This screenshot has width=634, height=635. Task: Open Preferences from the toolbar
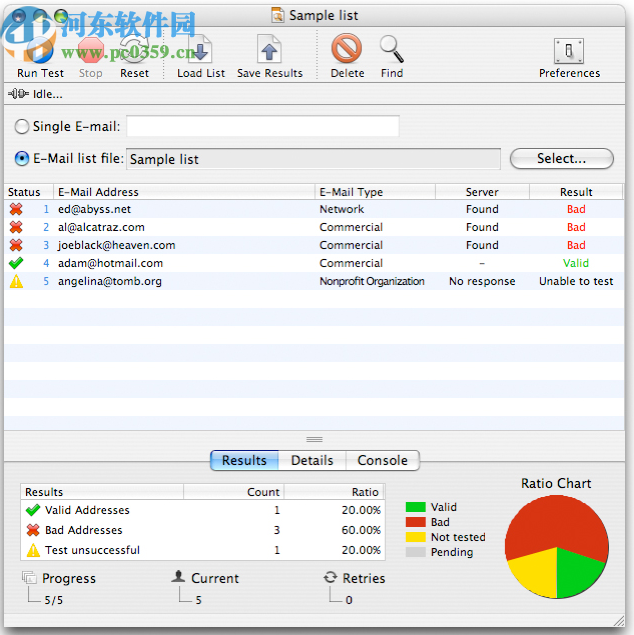(x=569, y=51)
